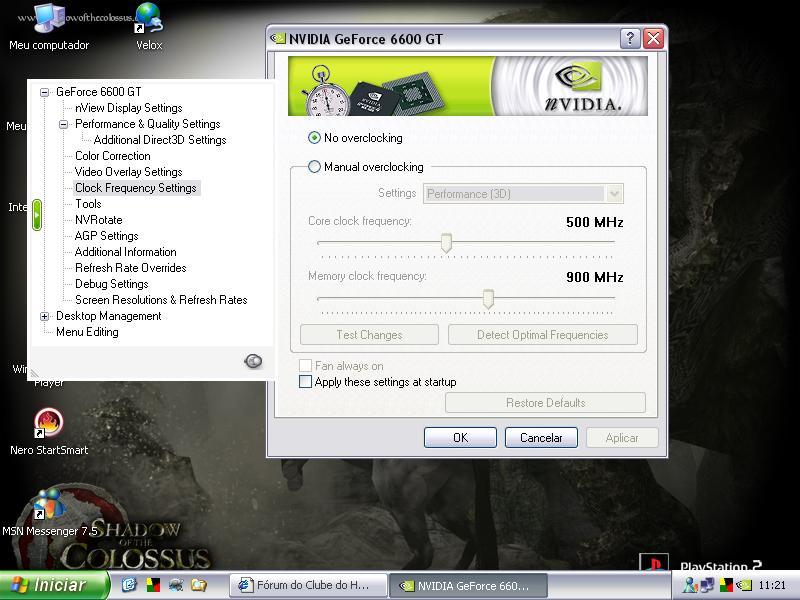Click the colorful squares tray icon
The width and height of the screenshot is (800, 600).
coord(726,585)
